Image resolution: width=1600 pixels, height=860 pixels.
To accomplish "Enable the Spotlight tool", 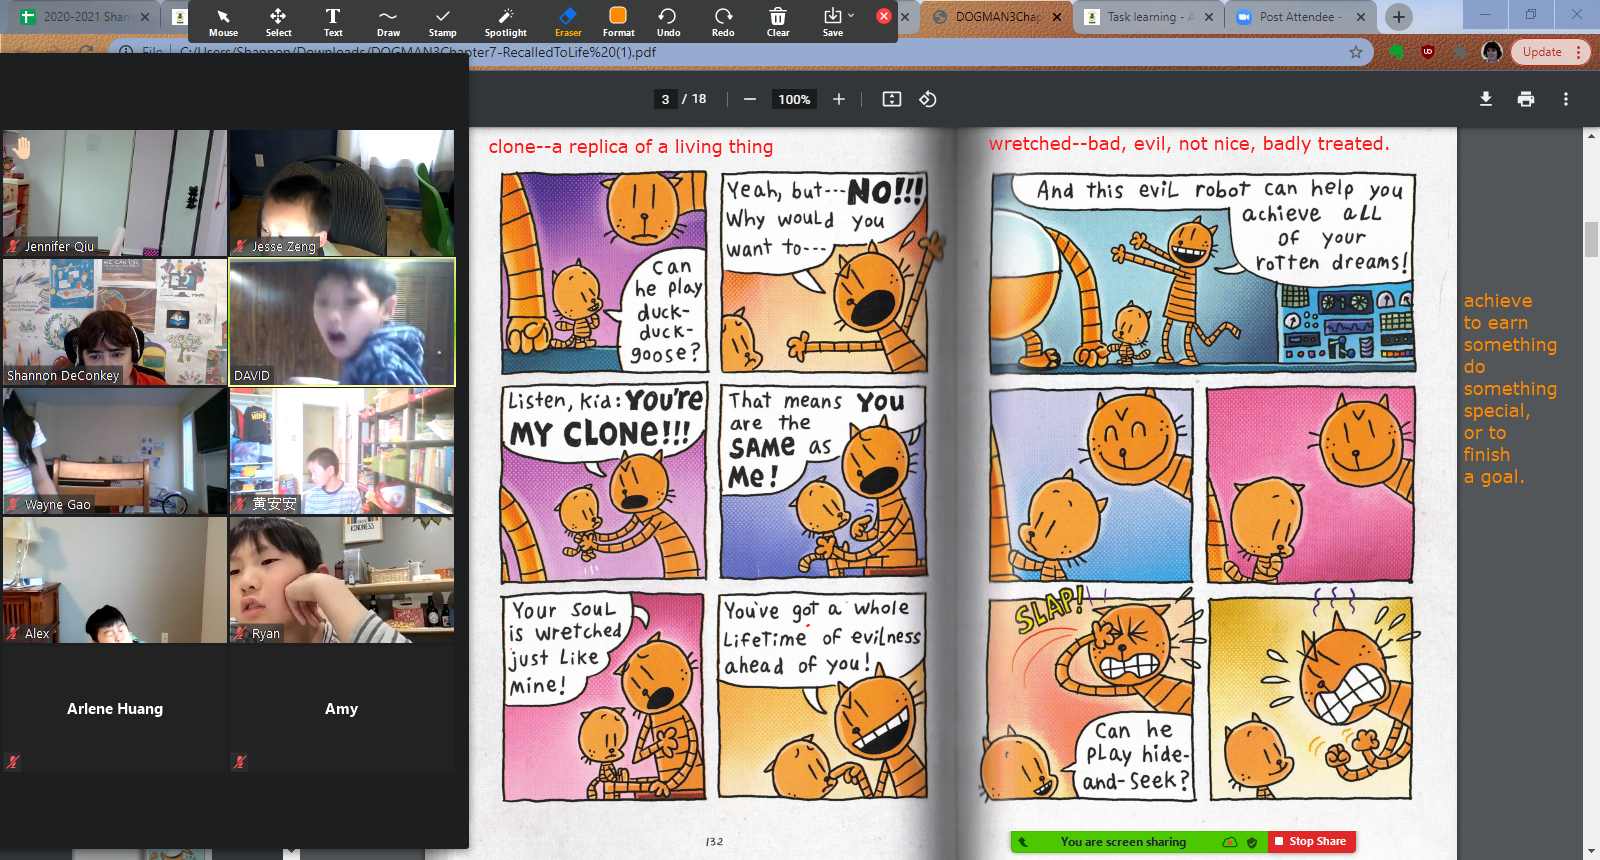I will click(x=505, y=22).
